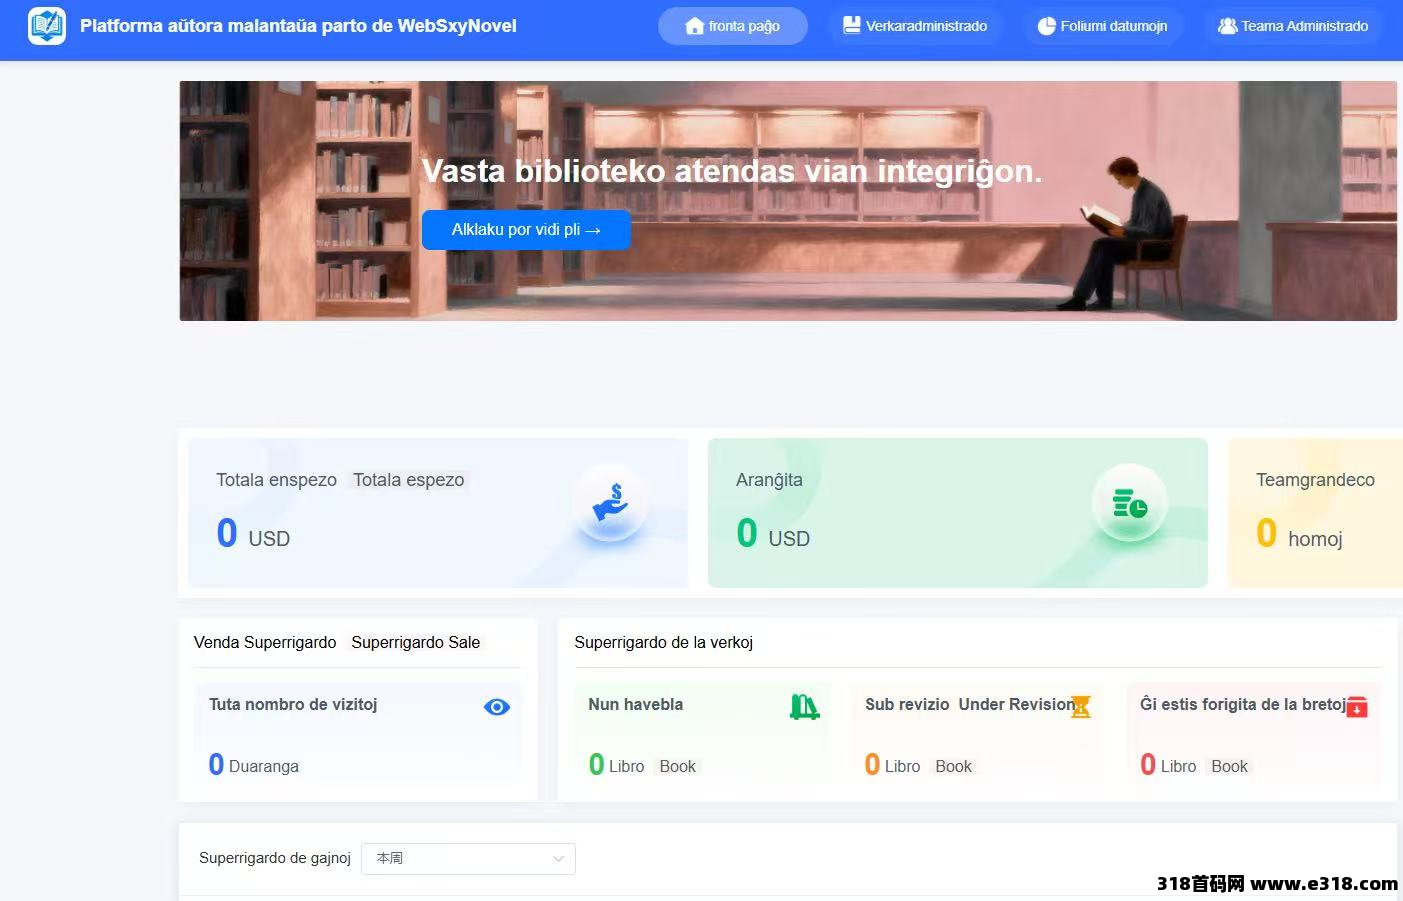Click the Teamgrandeco homoj card
Viewport: 1403px width, 901px height.
pos(1314,512)
